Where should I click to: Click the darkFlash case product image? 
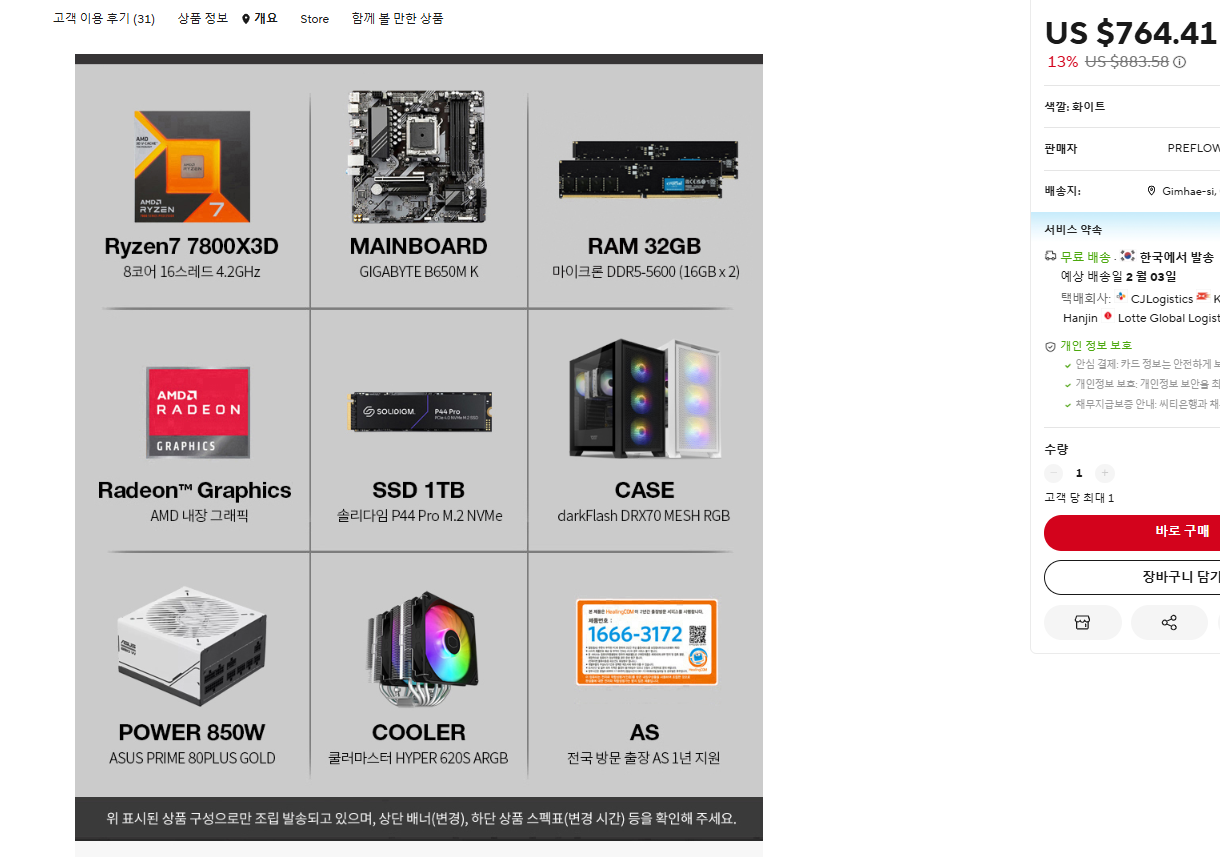coord(645,397)
